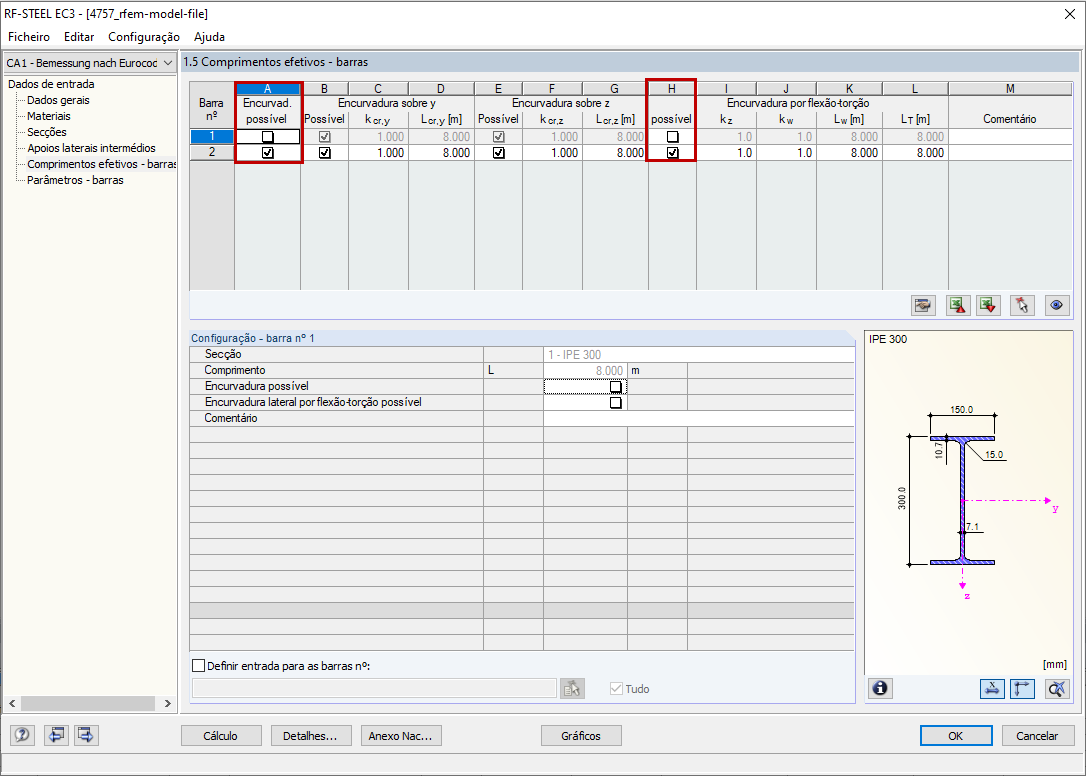Select 'Secções' in the tree
This screenshot has width=1086, height=776.
[46, 132]
